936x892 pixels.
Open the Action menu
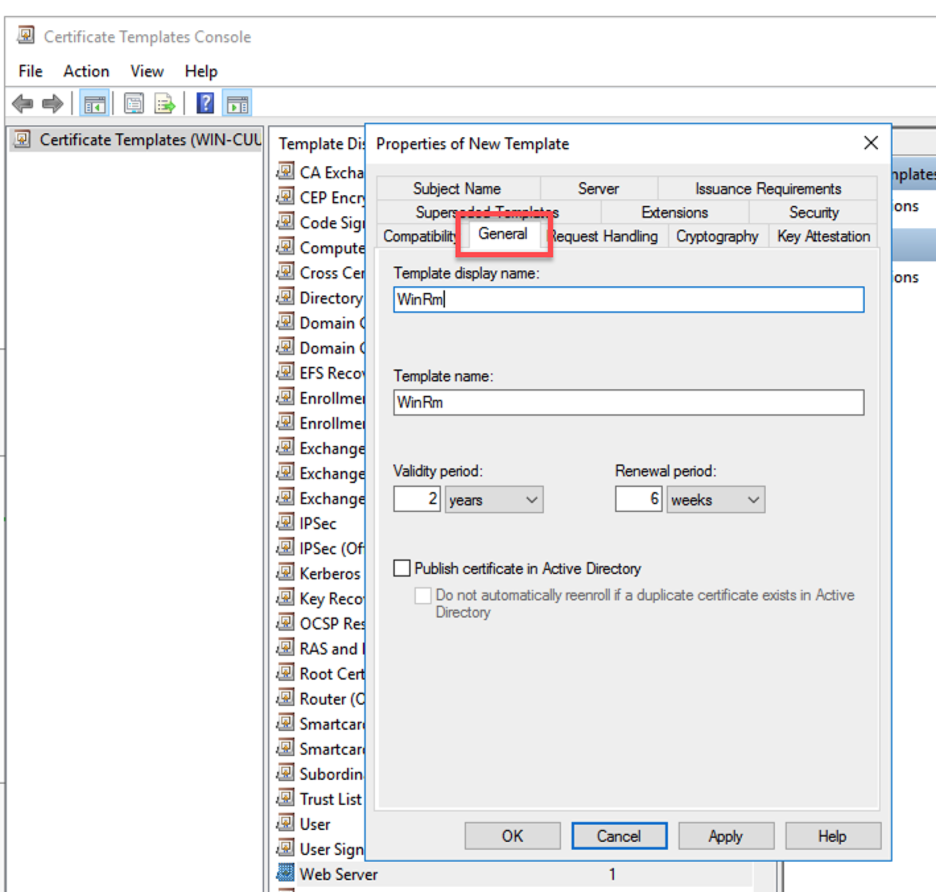pos(86,71)
